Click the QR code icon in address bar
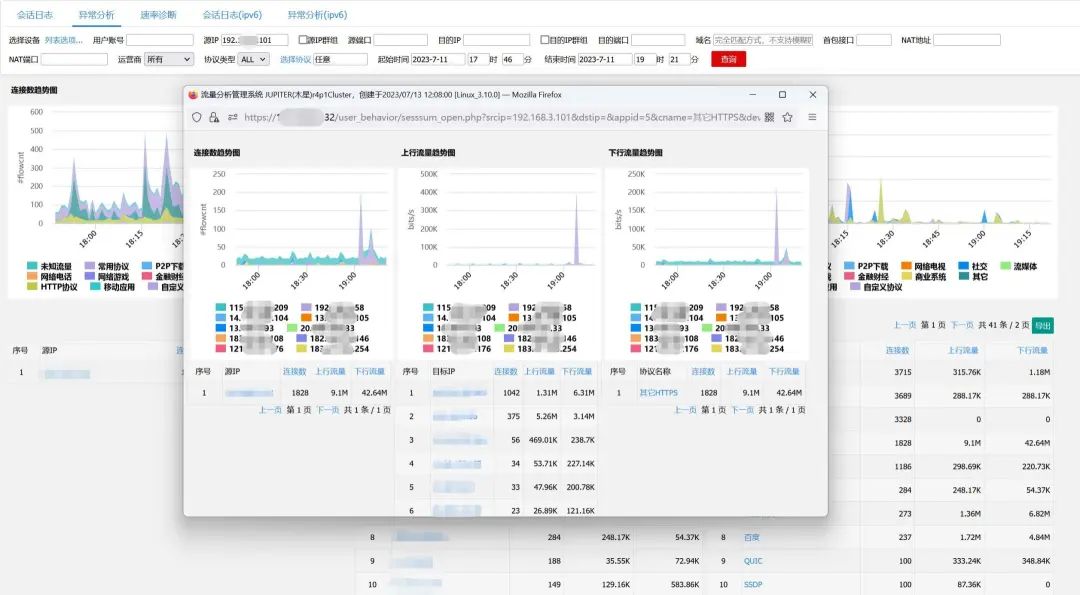The image size is (1080, 595). 769,117
